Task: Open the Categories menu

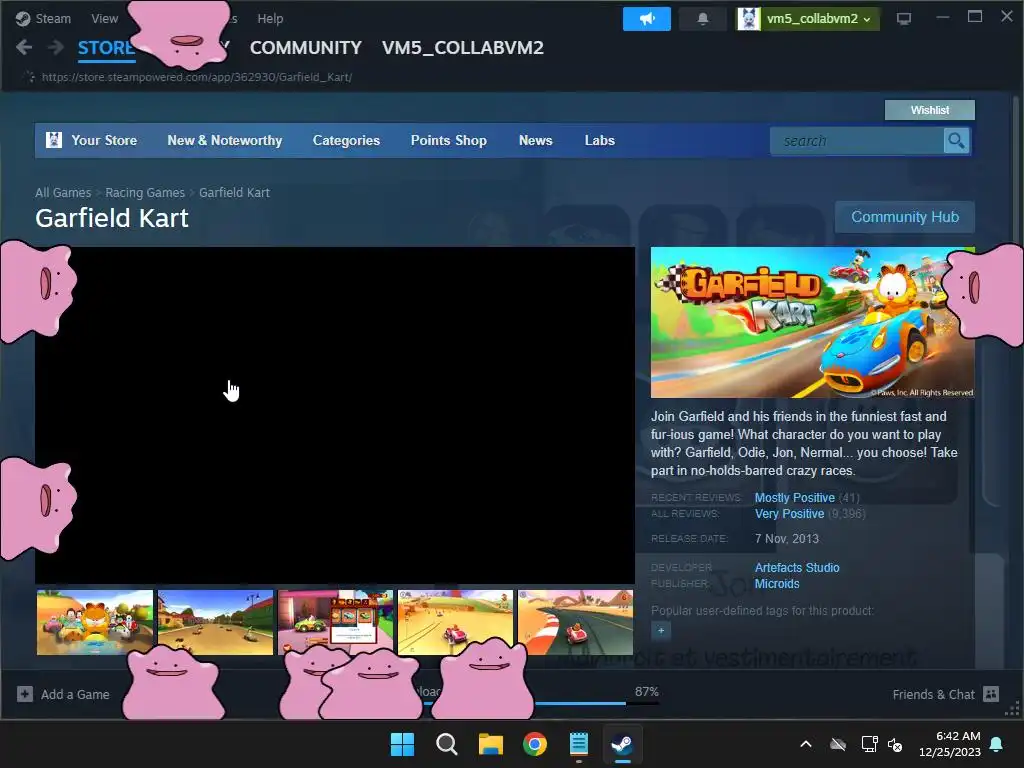Action: pos(346,140)
